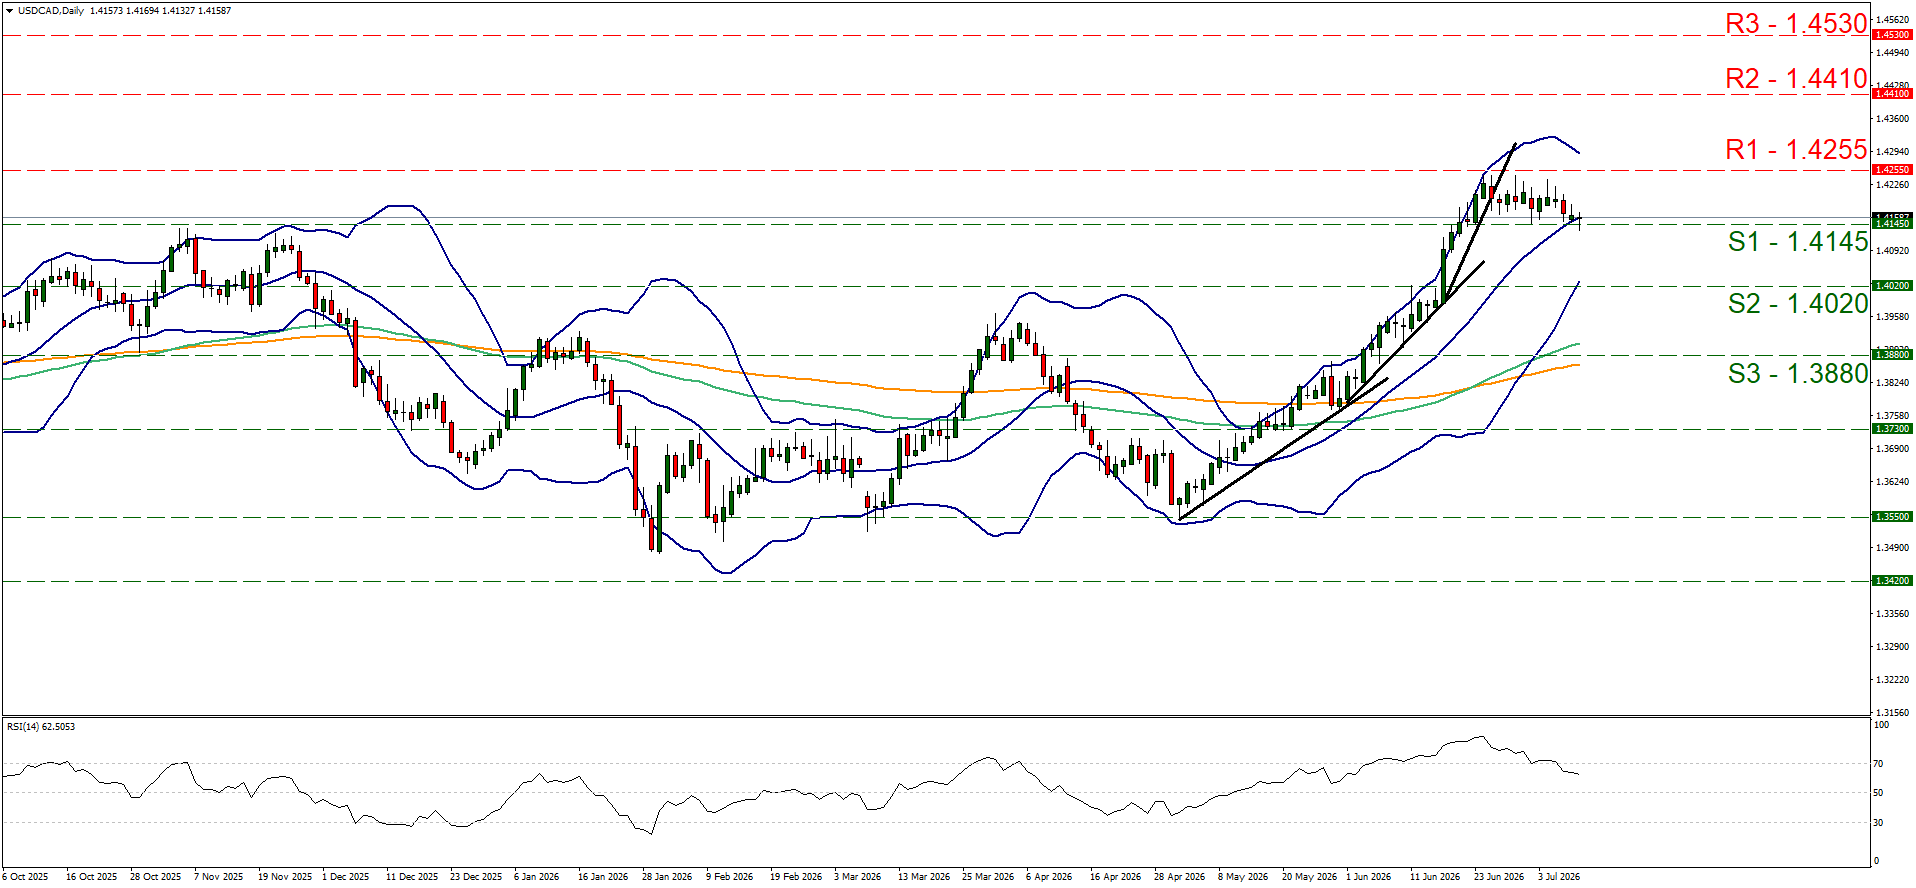The height and width of the screenshot is (888, 1916).
Task: Click the 3 Jul 2026 date label
Action: coord(1559,877)
